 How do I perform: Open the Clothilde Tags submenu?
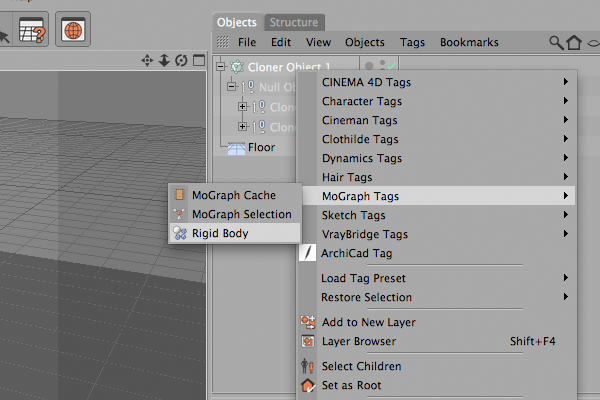(x=436, y=139)
